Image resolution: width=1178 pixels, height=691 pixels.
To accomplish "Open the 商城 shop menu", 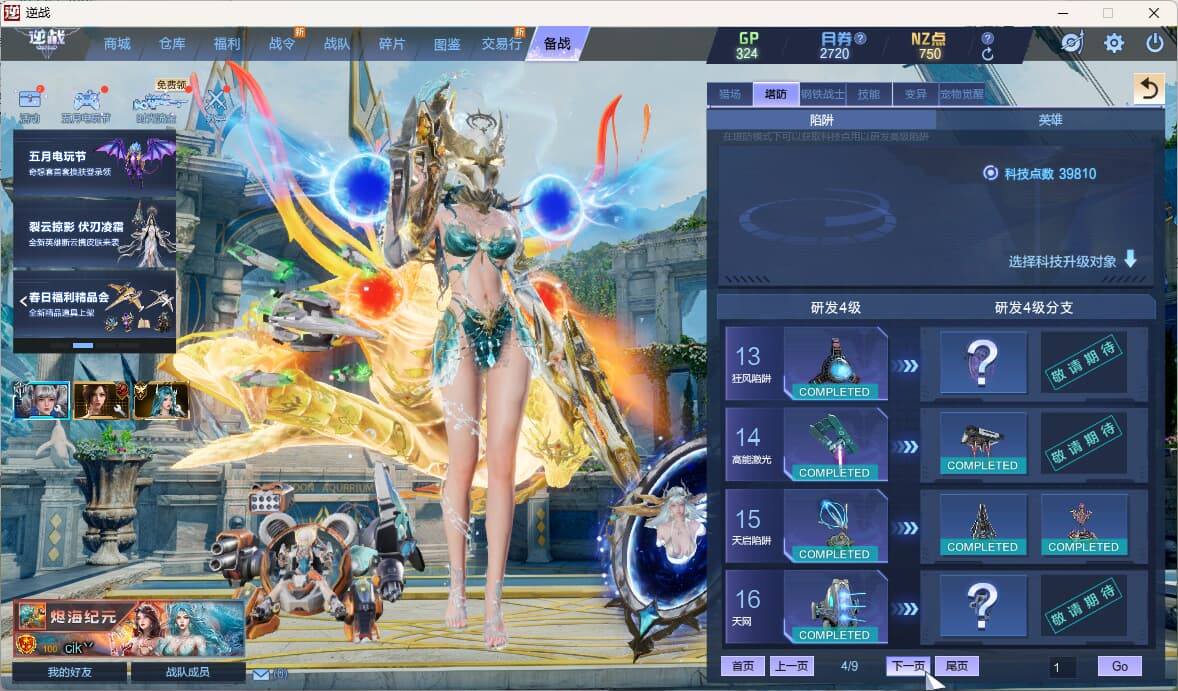I will [x=116, y=44].
